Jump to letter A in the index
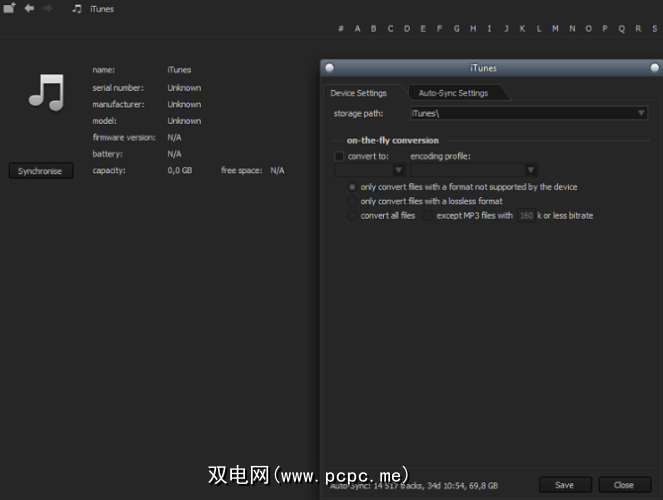The width and height of the screenshot is (663, 500). click(357, 29)
